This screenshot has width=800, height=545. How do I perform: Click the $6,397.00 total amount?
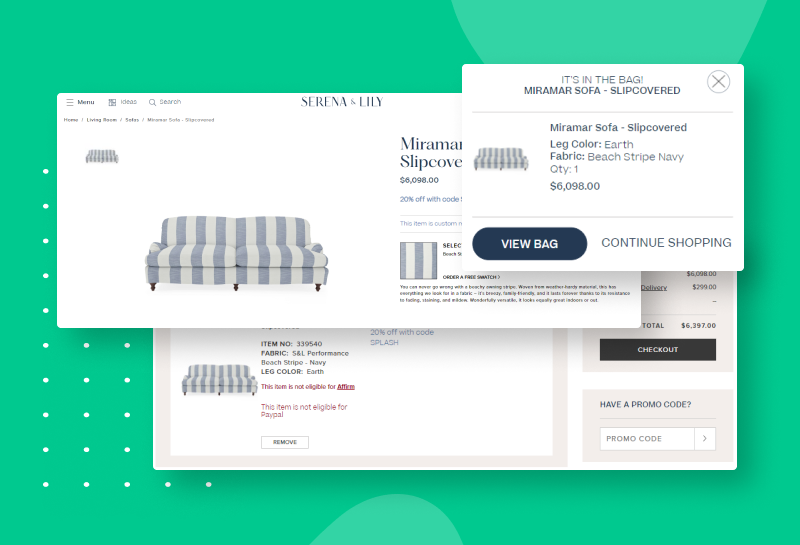click(x=698, y=326)
